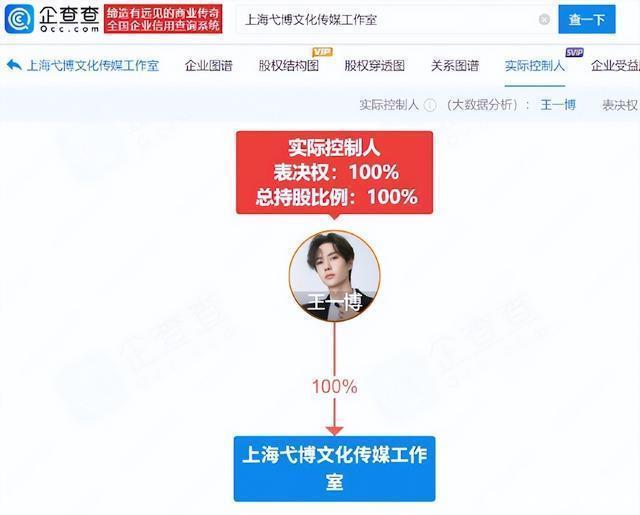Click the VIP badge on 股权结构图

pos(322,52)
